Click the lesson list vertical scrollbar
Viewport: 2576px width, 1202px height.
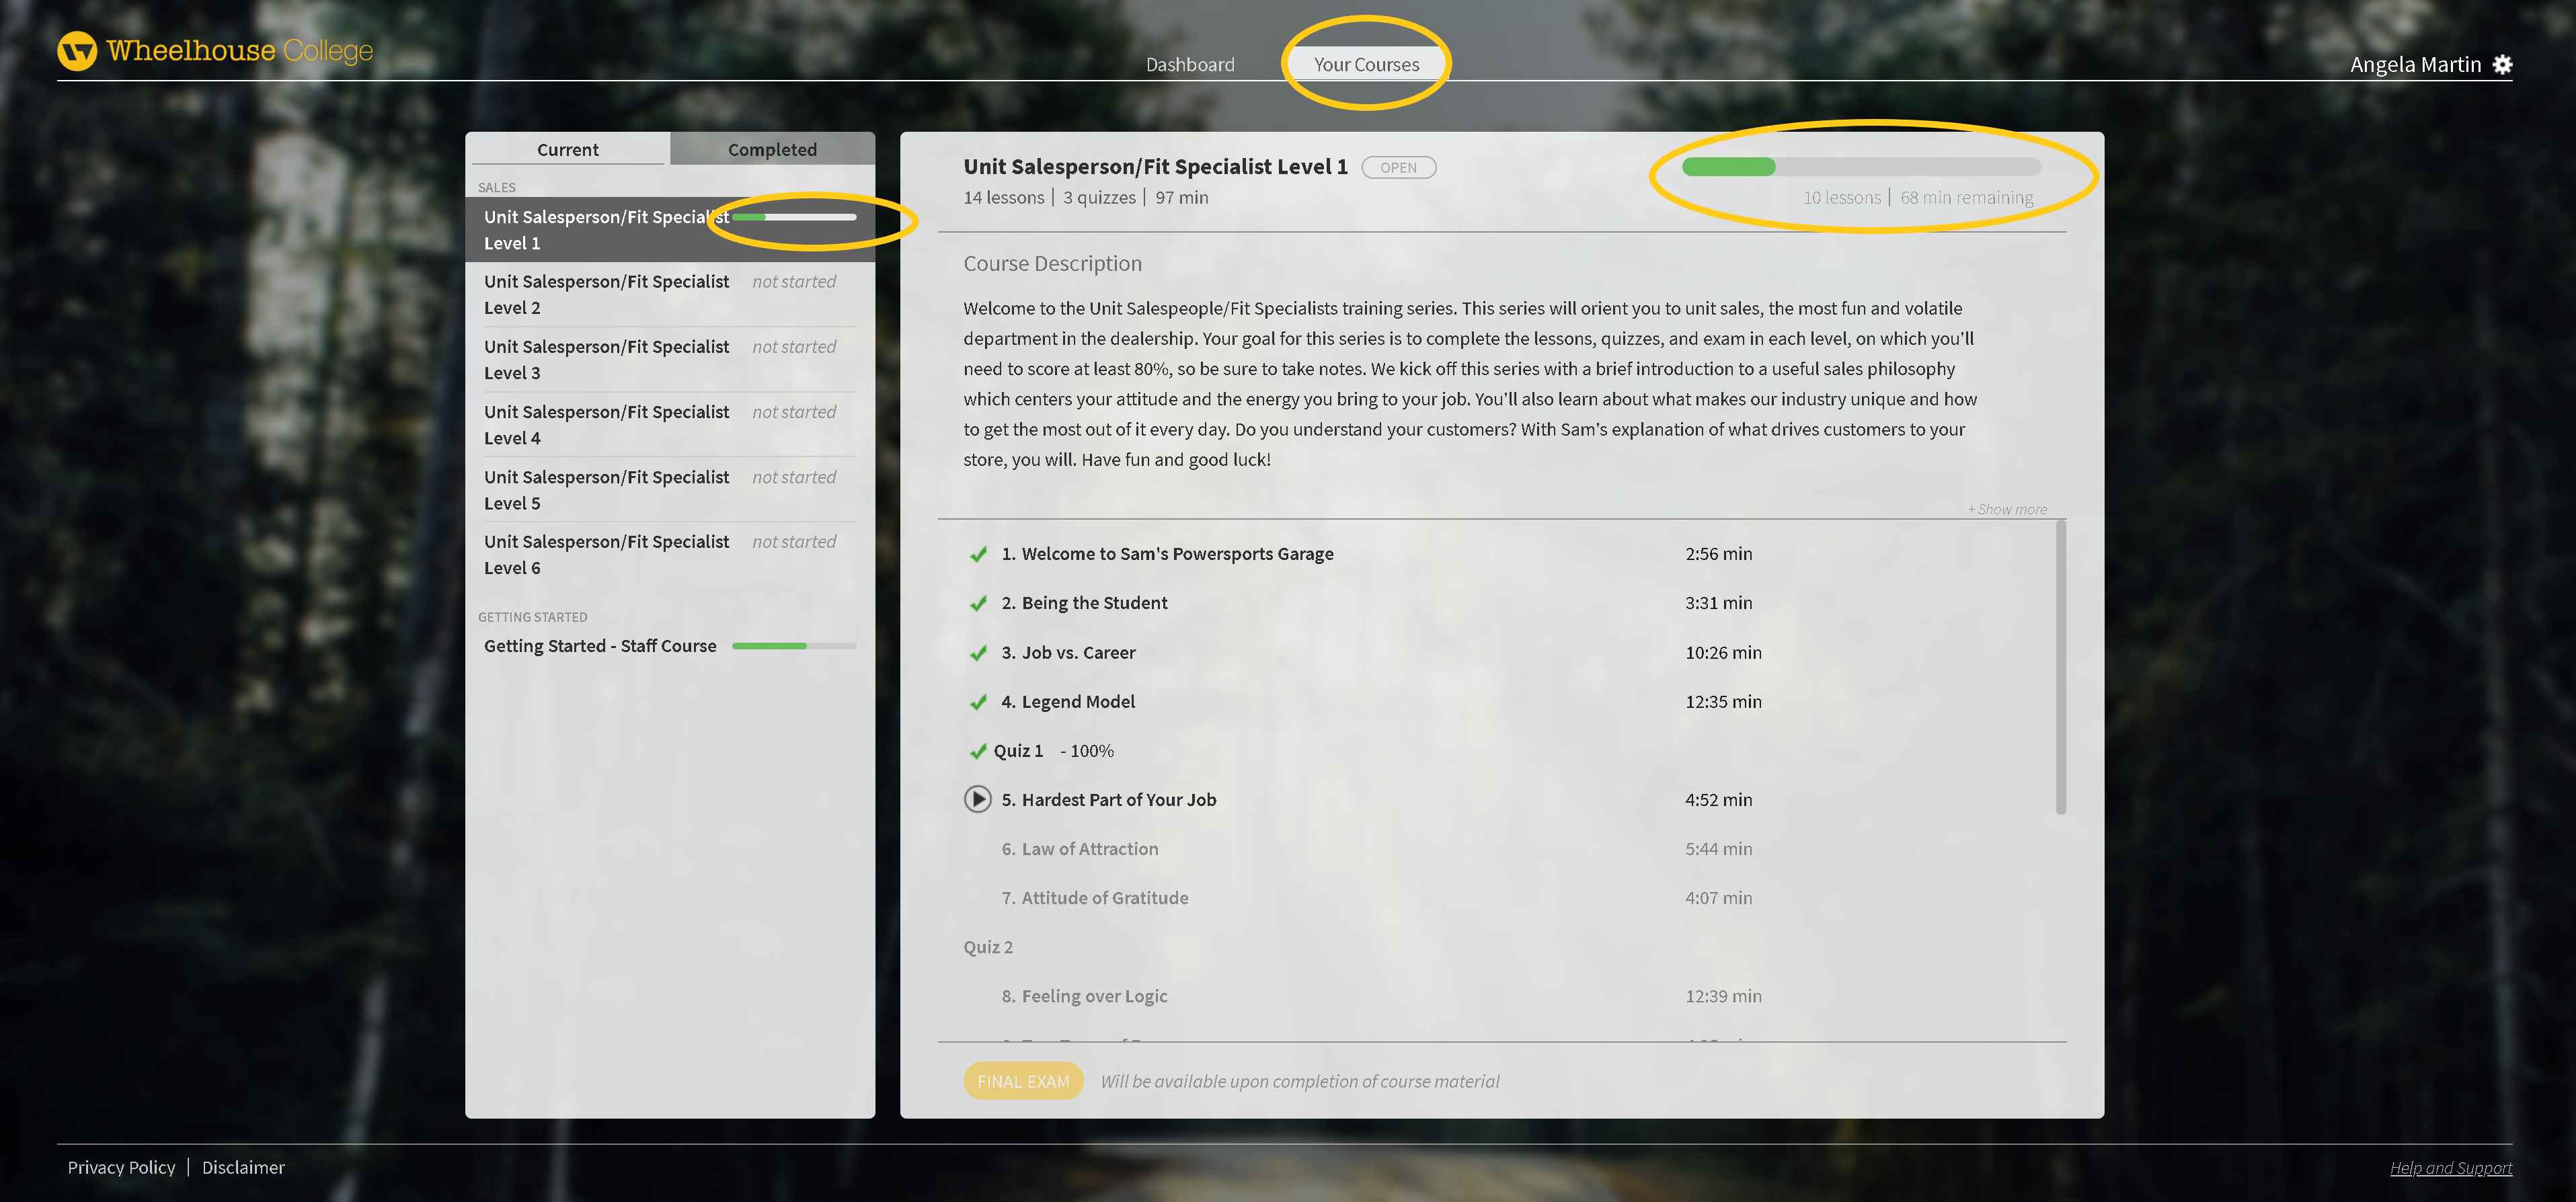click(2060, 668)
